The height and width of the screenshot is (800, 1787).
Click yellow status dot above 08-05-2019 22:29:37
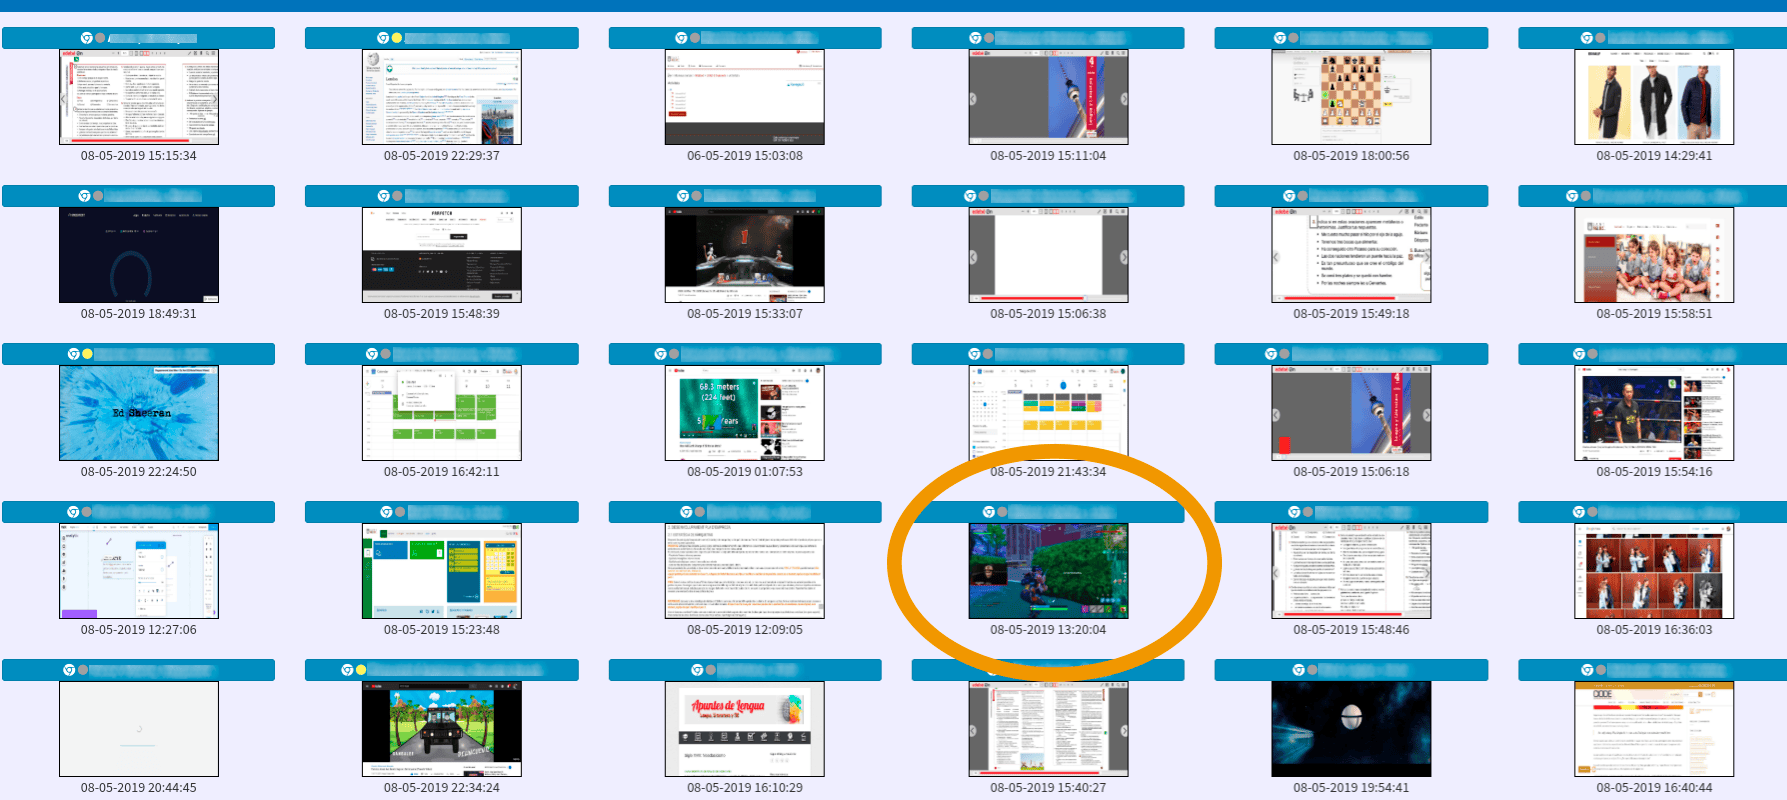(397, 38)
